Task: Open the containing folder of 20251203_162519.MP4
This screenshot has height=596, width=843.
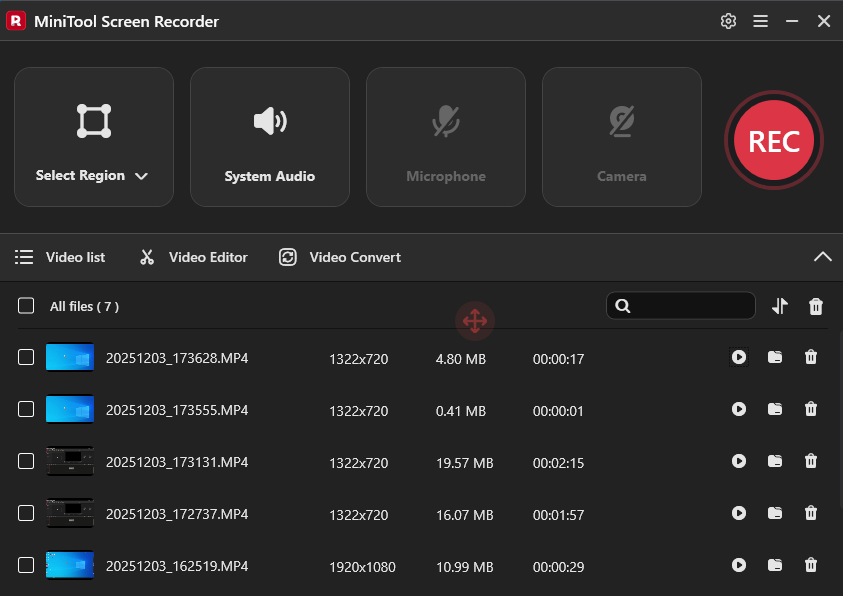Action: (775, 565)
